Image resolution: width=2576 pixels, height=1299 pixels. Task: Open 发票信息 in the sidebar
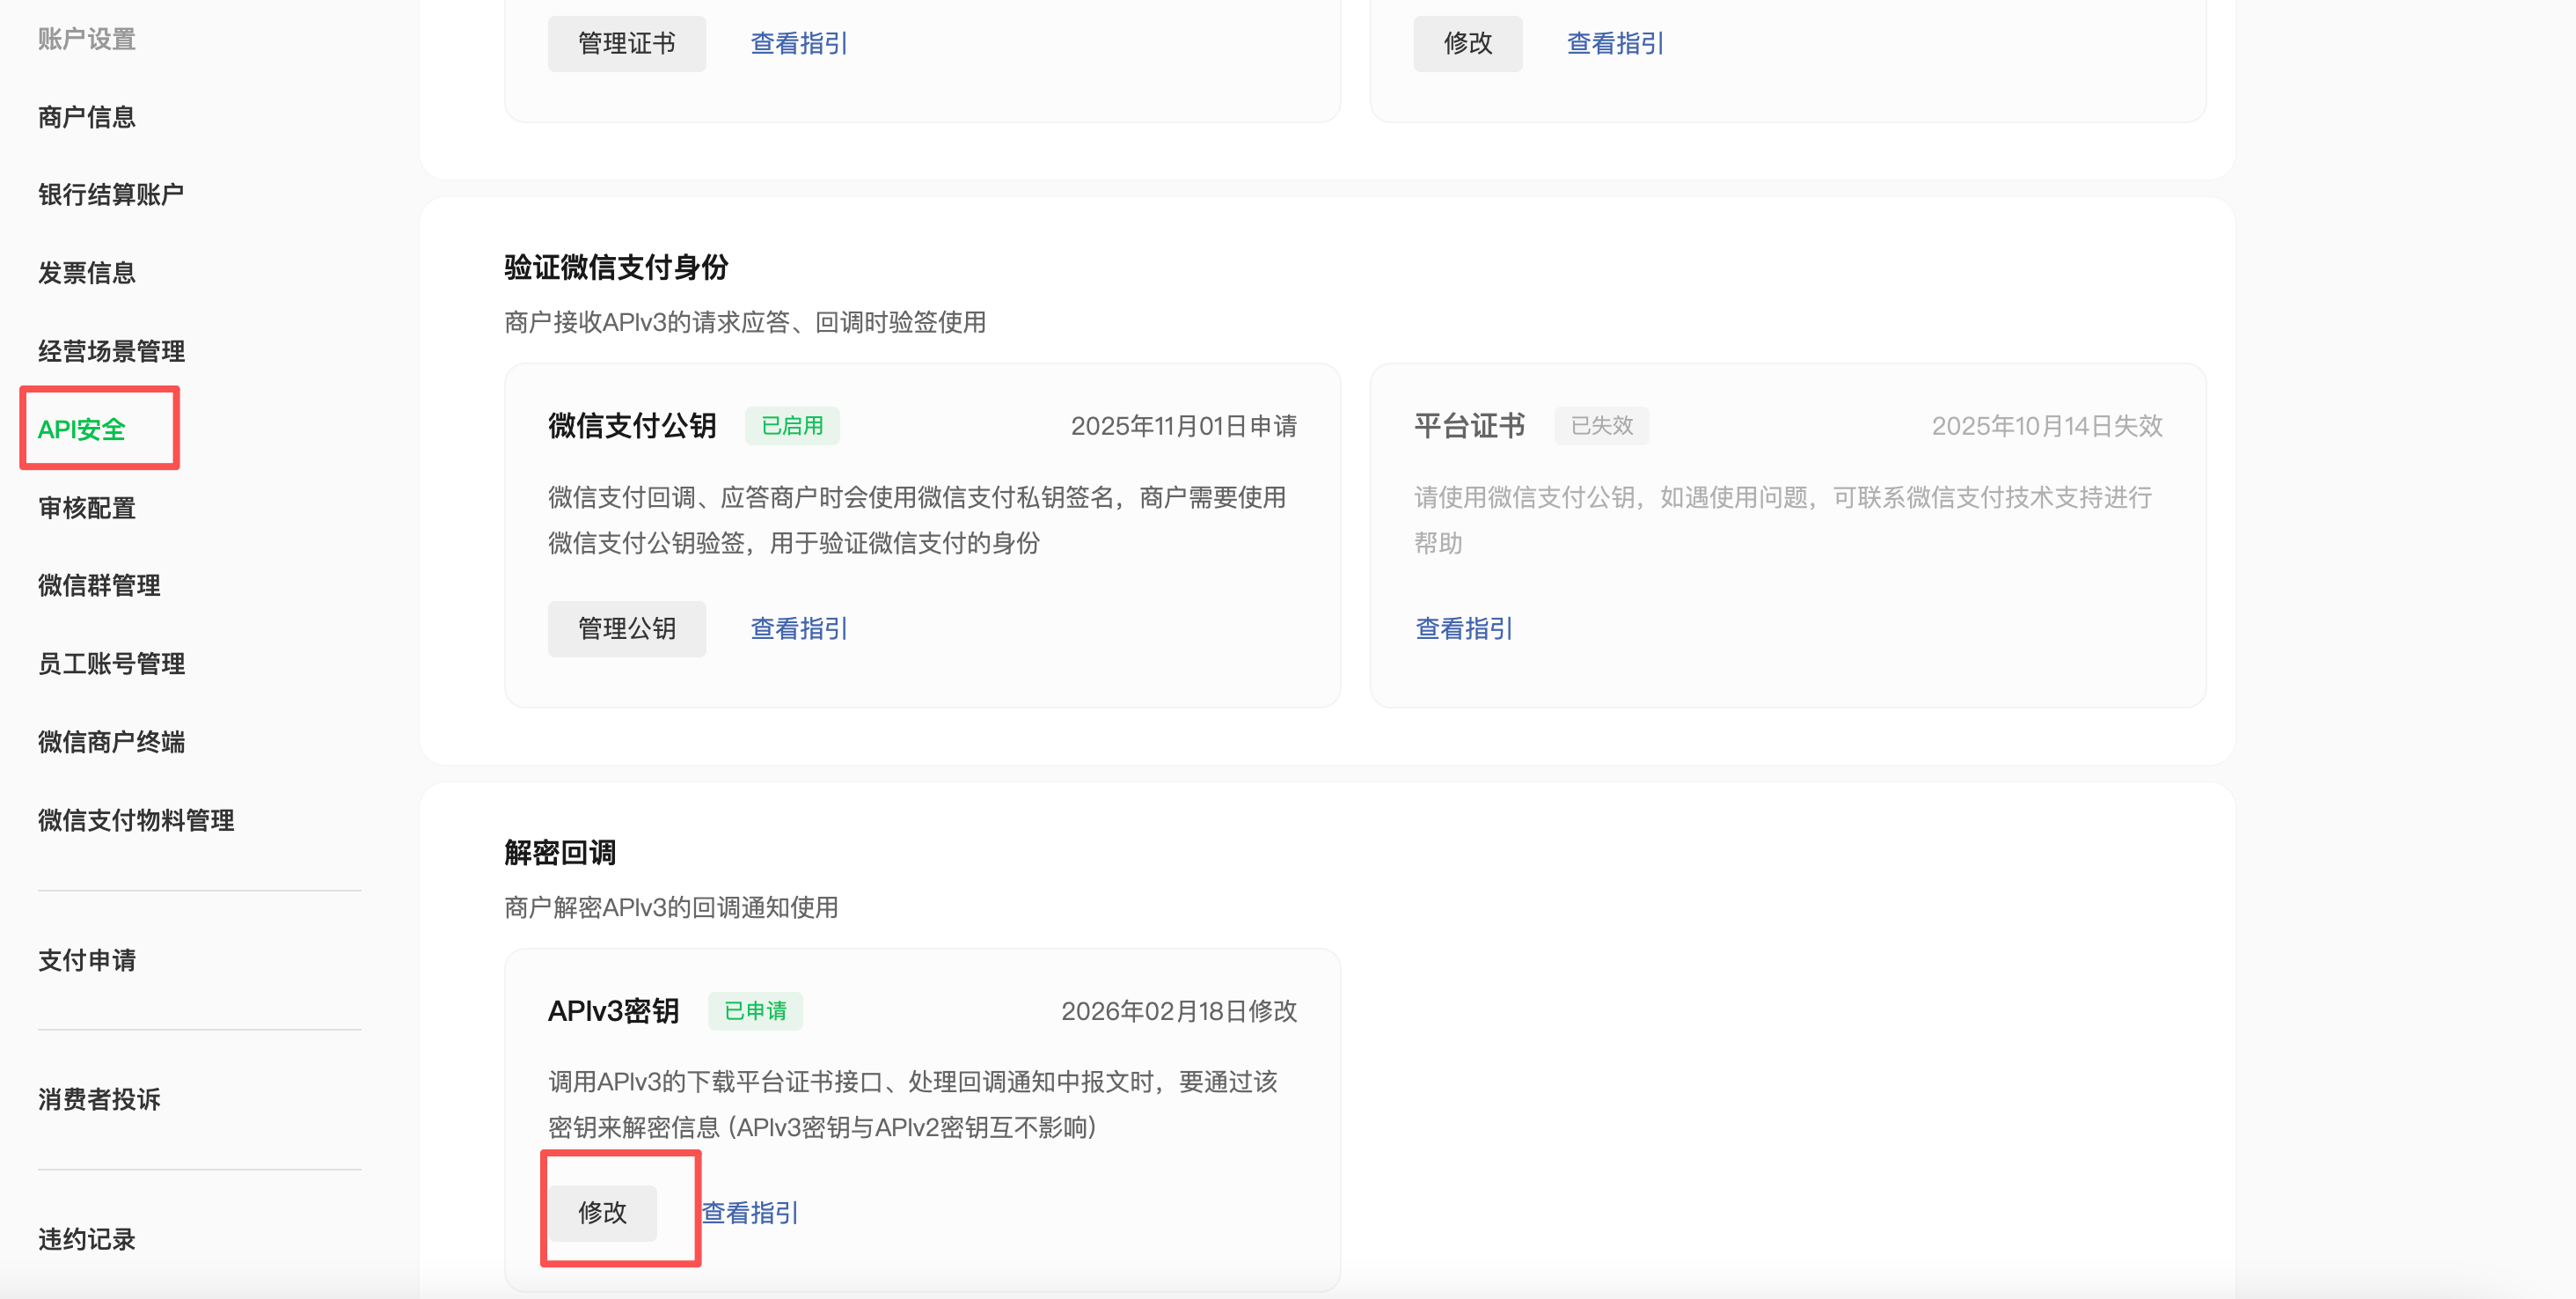coord(86,273)
